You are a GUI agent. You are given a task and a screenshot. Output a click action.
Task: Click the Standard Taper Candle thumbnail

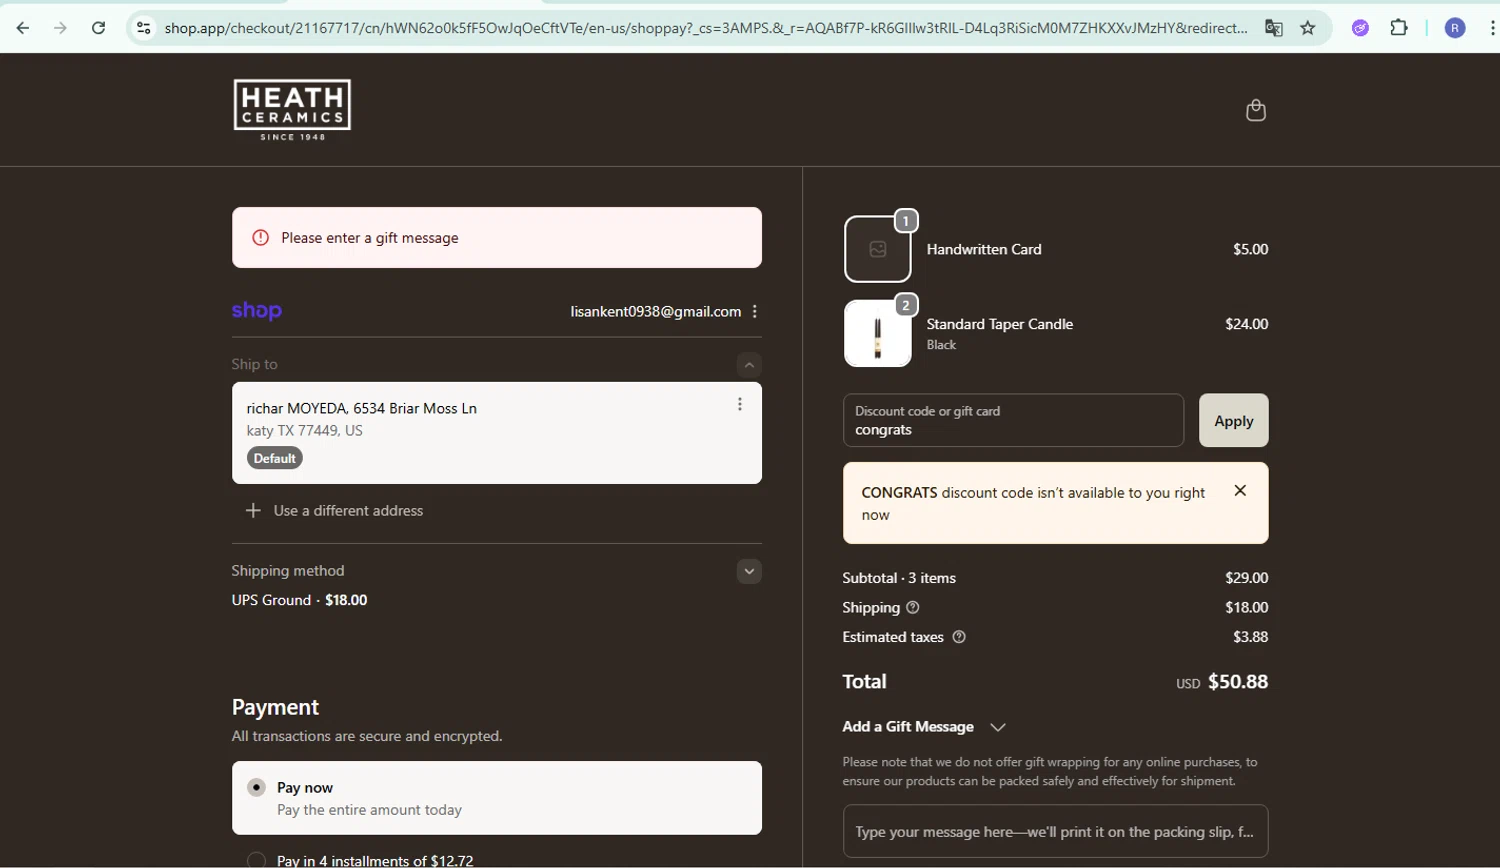coord(877,333)
